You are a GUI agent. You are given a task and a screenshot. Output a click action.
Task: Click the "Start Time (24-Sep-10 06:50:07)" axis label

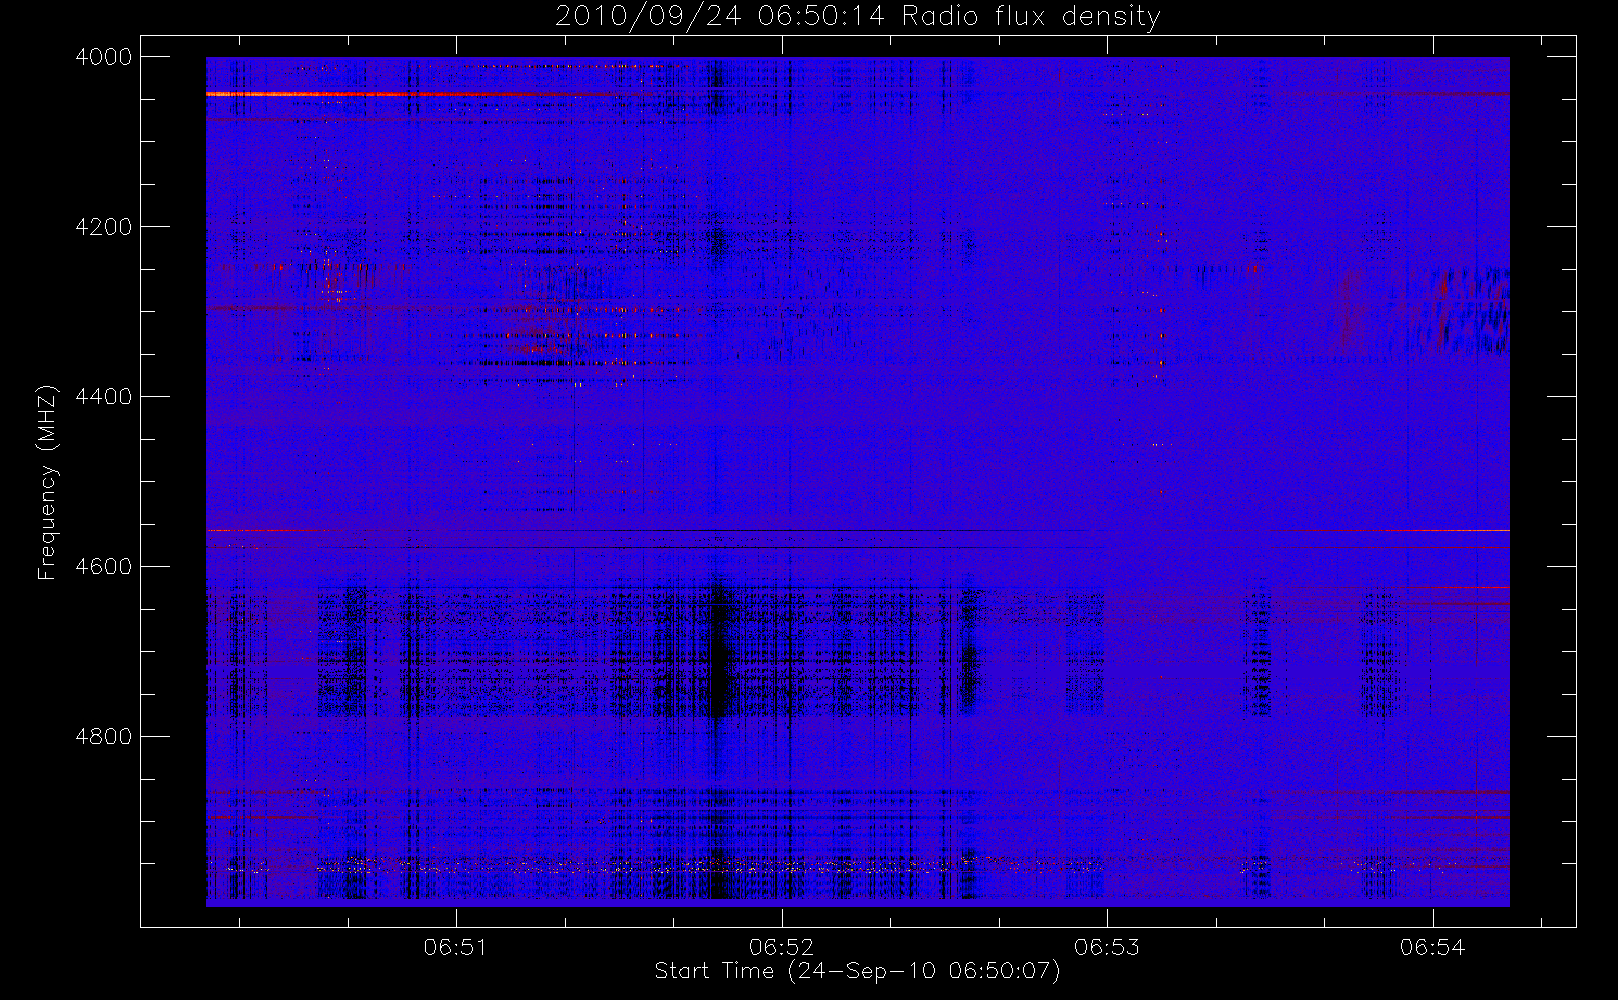click(857, 971)
